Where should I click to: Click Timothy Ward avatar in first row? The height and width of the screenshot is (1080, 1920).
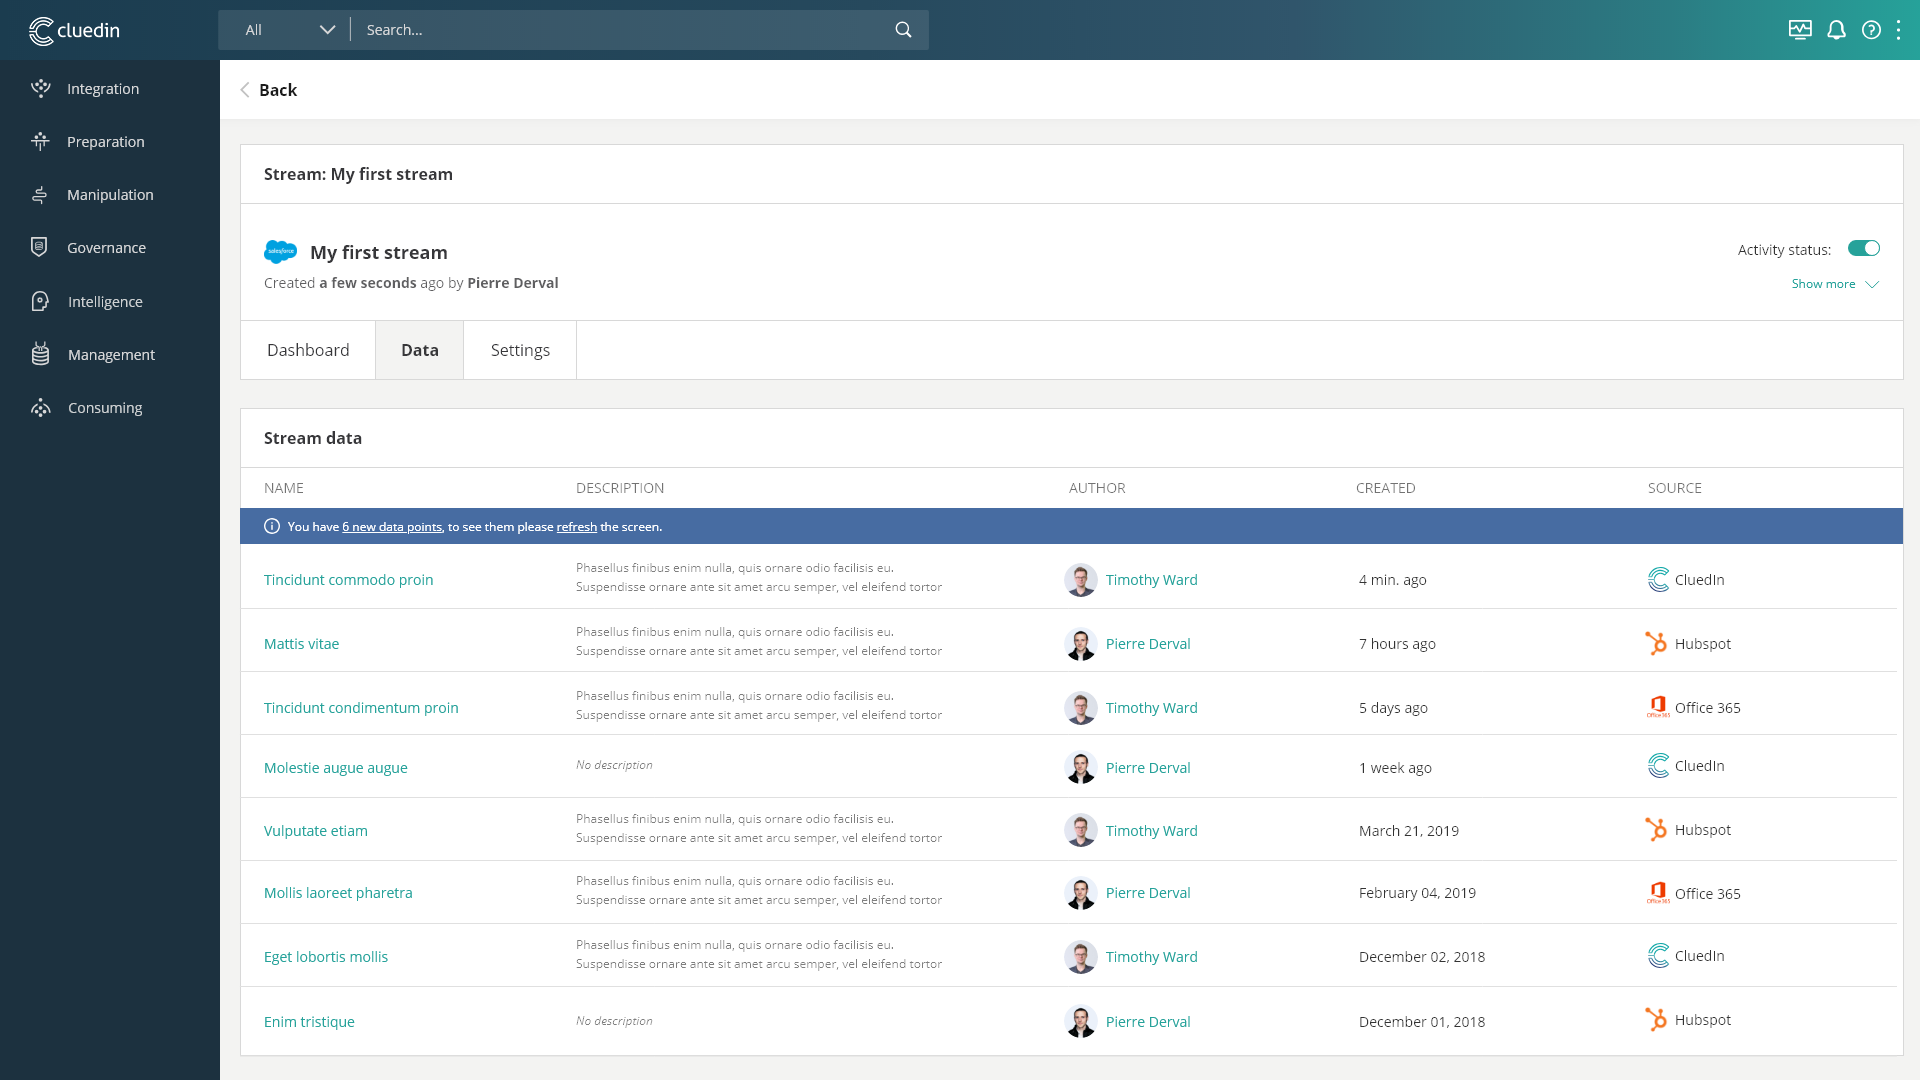point(1080,579)
